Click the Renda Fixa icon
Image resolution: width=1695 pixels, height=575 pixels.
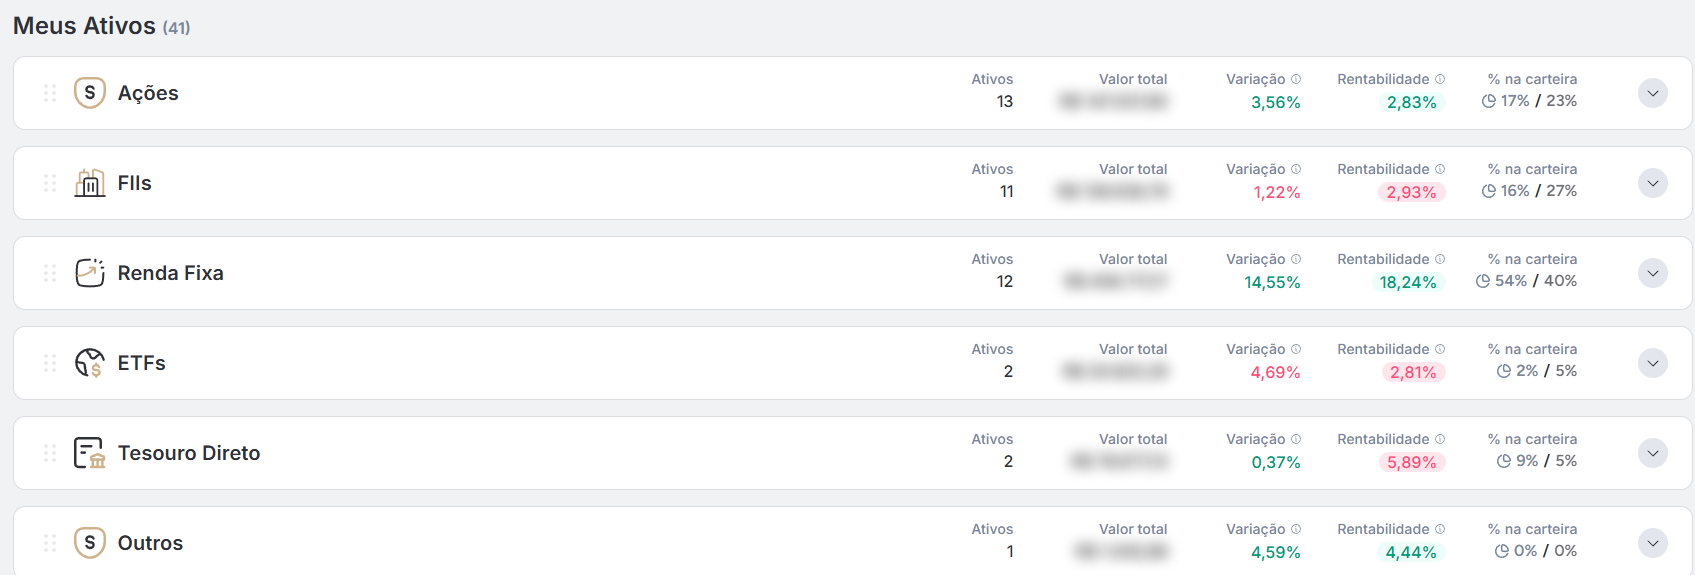(x=90, y=273)
